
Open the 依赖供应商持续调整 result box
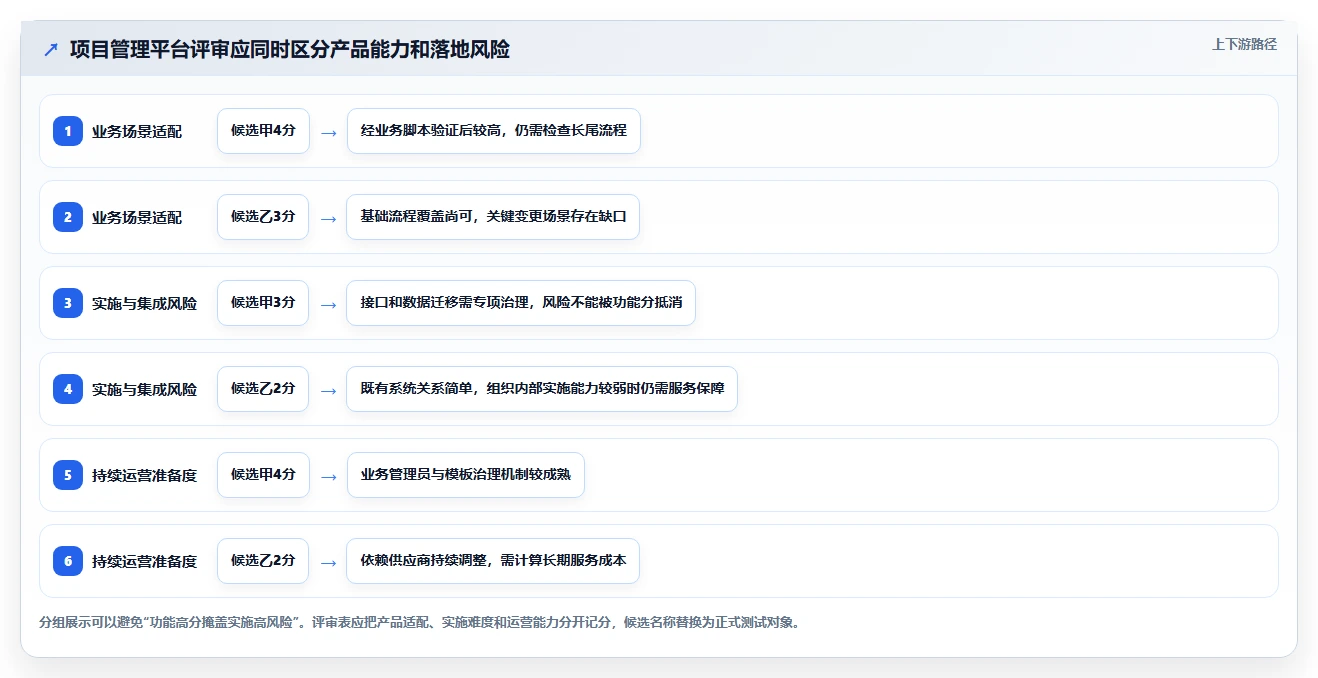tap(493, 561)
